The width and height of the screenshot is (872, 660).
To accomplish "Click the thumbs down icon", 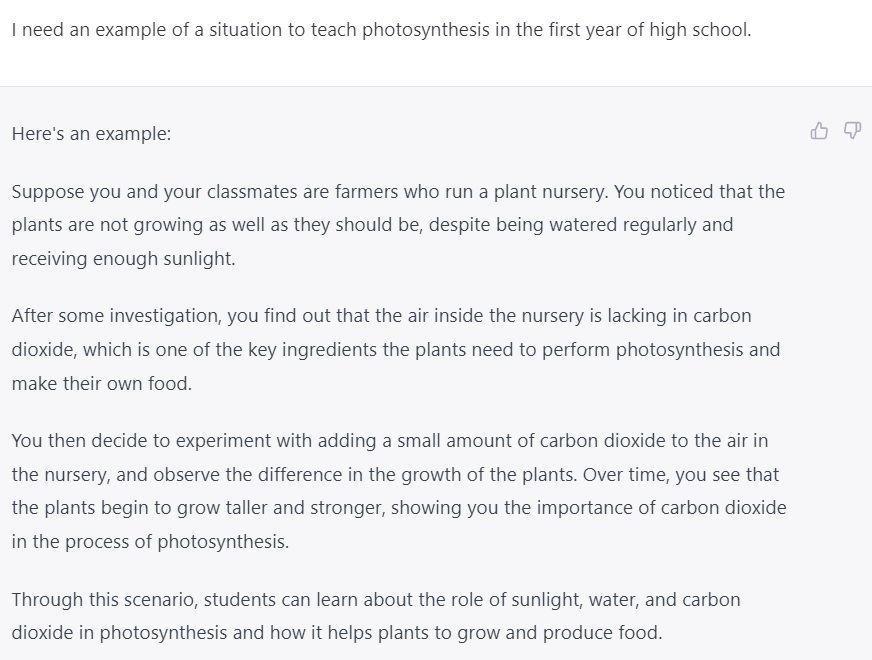I will coord(852,131).
